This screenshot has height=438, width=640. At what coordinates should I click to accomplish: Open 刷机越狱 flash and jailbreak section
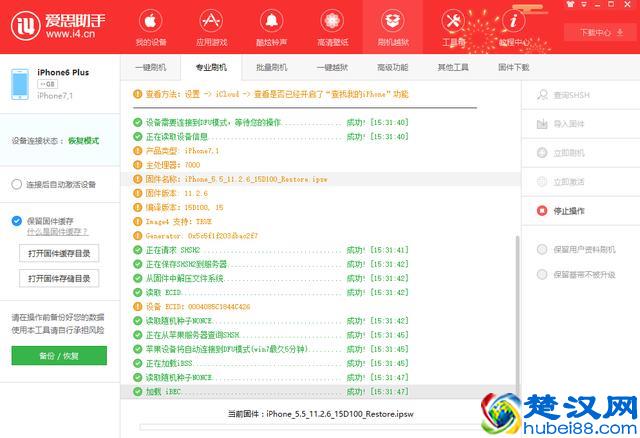tap(393, 27)
